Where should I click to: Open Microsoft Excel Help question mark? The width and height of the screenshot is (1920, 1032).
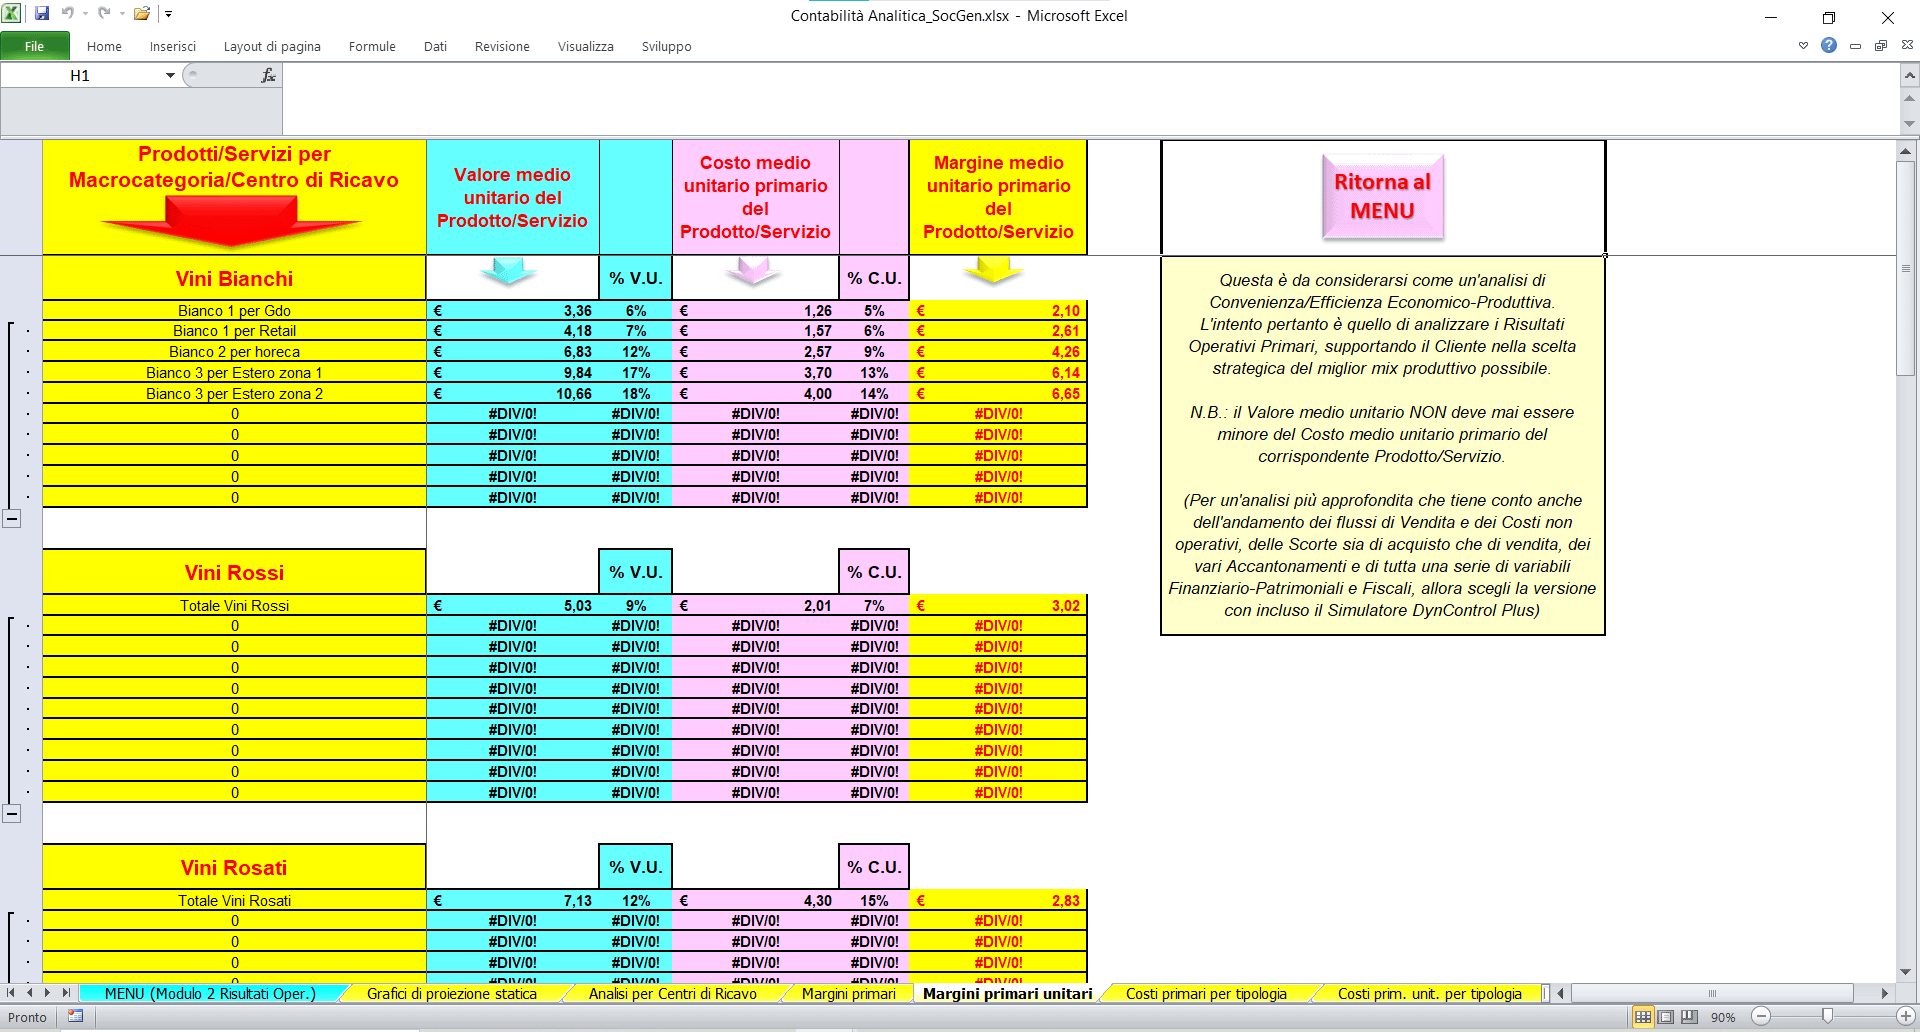tap(1829, 45)
